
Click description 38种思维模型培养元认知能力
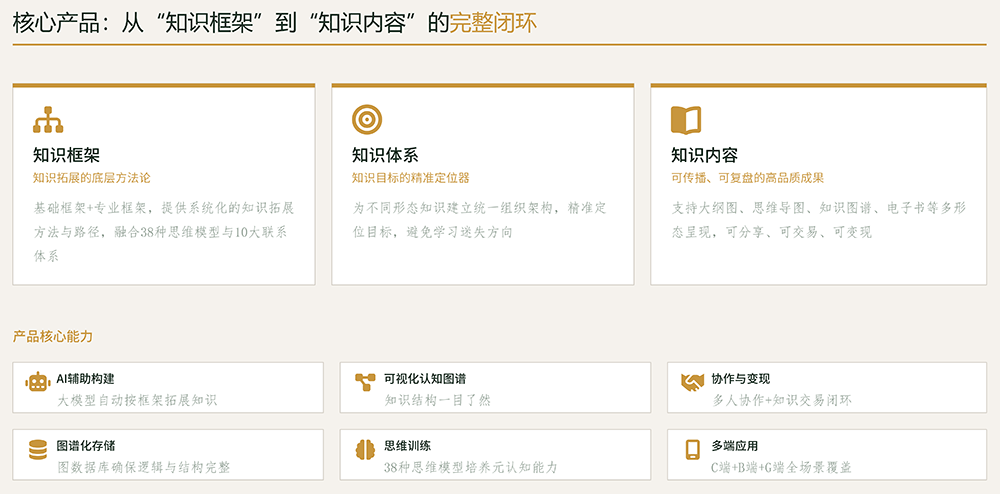(x=471, y=467)
